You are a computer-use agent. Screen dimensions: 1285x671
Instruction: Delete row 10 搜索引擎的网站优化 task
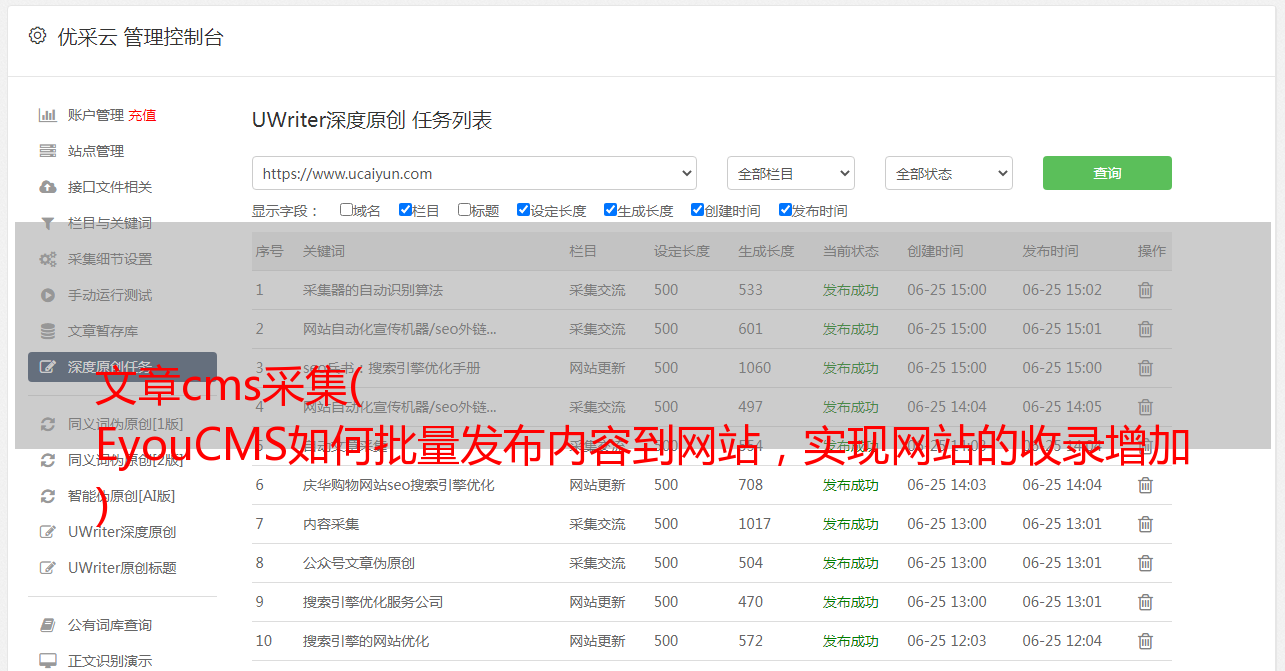(1145, 641)
